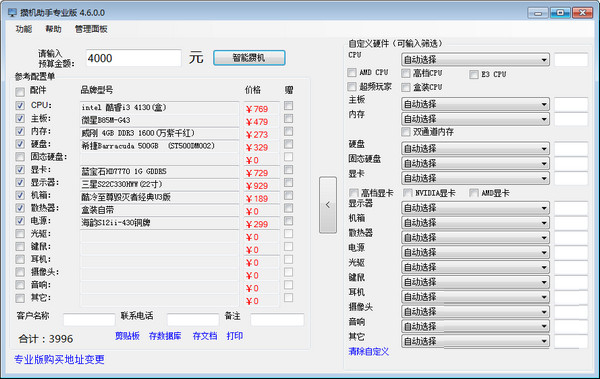The width and height of the screenshot is (600, 379).
Task: Click the left arrow transfer button
Action: pos(328,205)
